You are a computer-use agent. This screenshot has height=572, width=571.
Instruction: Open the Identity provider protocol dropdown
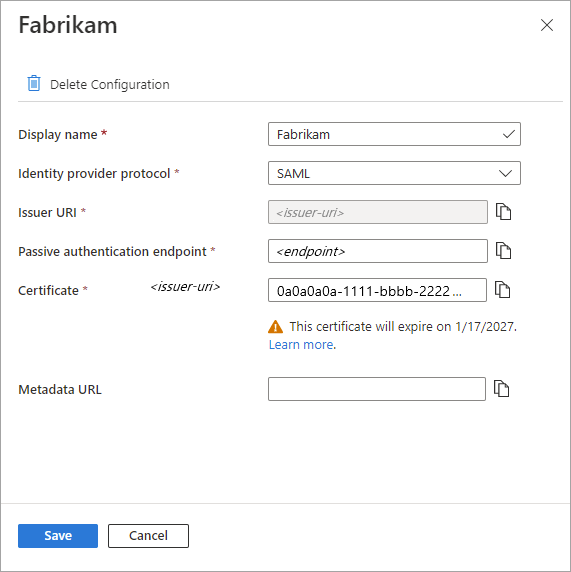(x=394, y=173)
